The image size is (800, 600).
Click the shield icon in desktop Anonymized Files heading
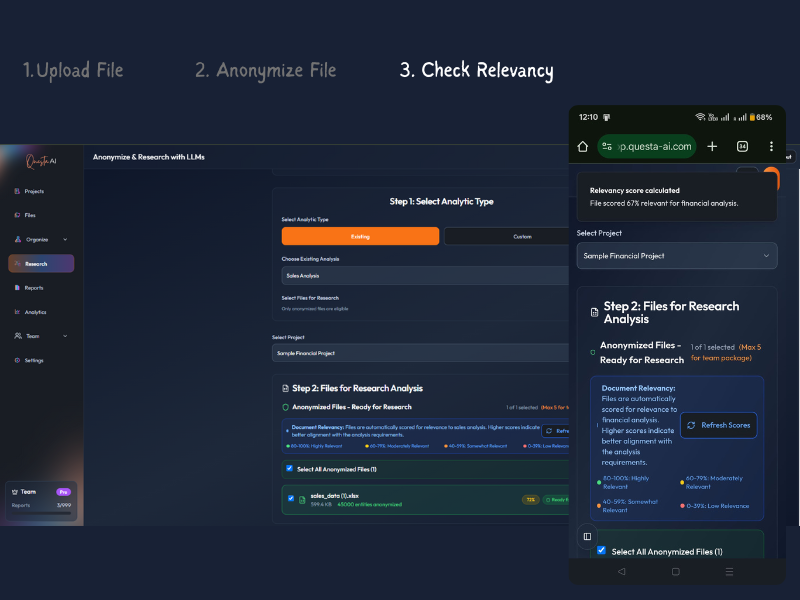(286, 407)
